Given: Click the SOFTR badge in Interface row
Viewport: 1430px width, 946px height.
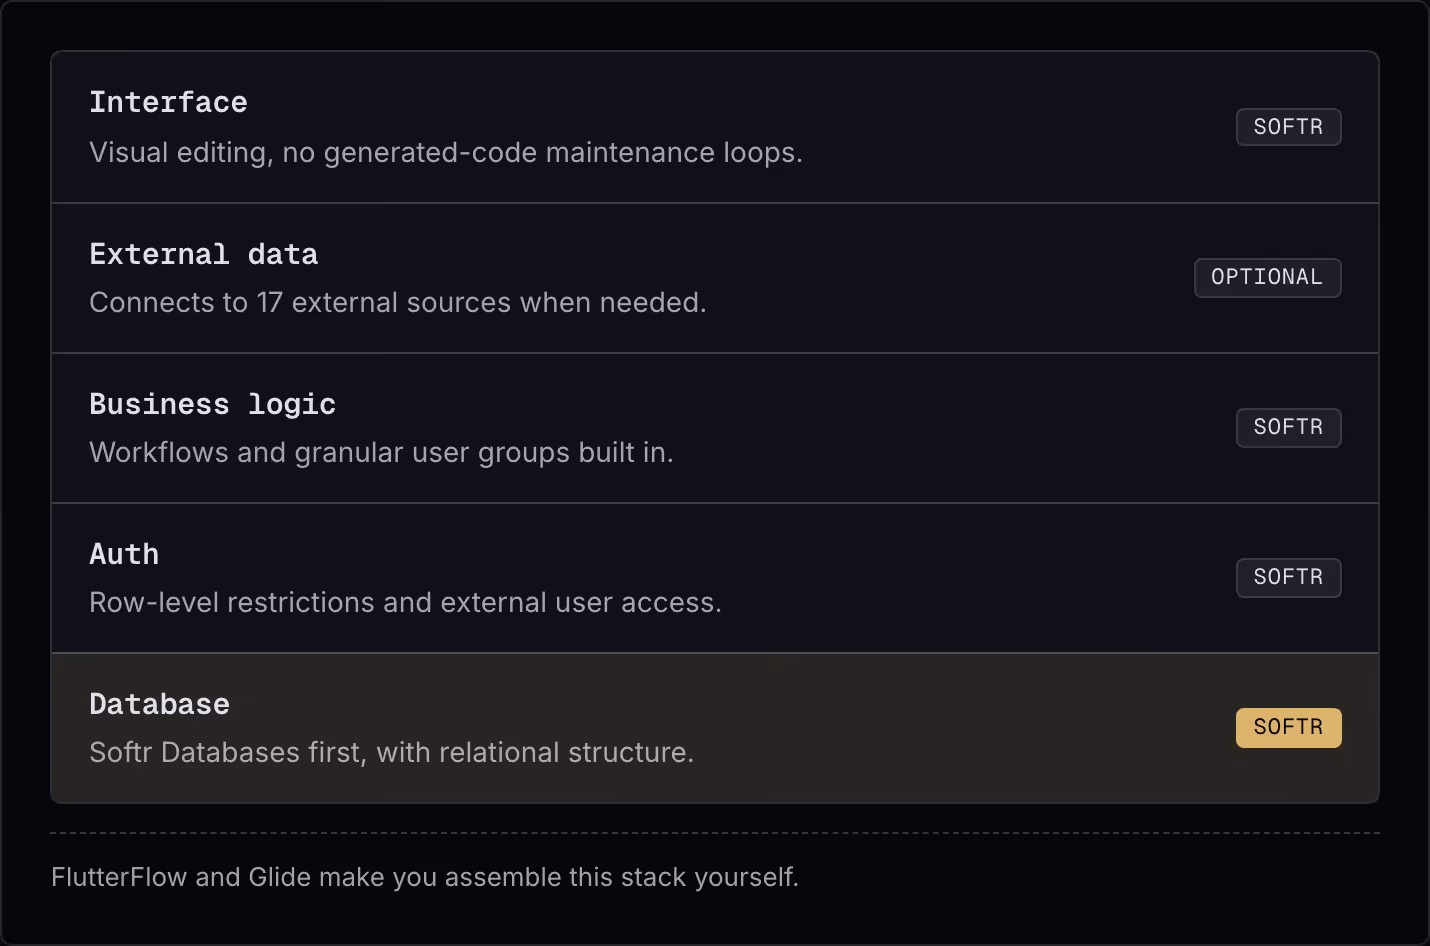Looking at the screenshot, I should pos(1288,127).
